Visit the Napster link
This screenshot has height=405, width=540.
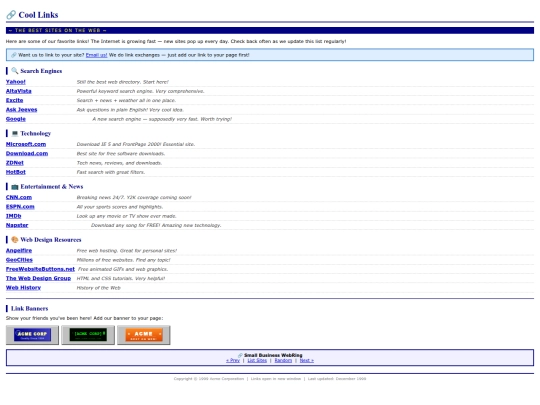17,225
